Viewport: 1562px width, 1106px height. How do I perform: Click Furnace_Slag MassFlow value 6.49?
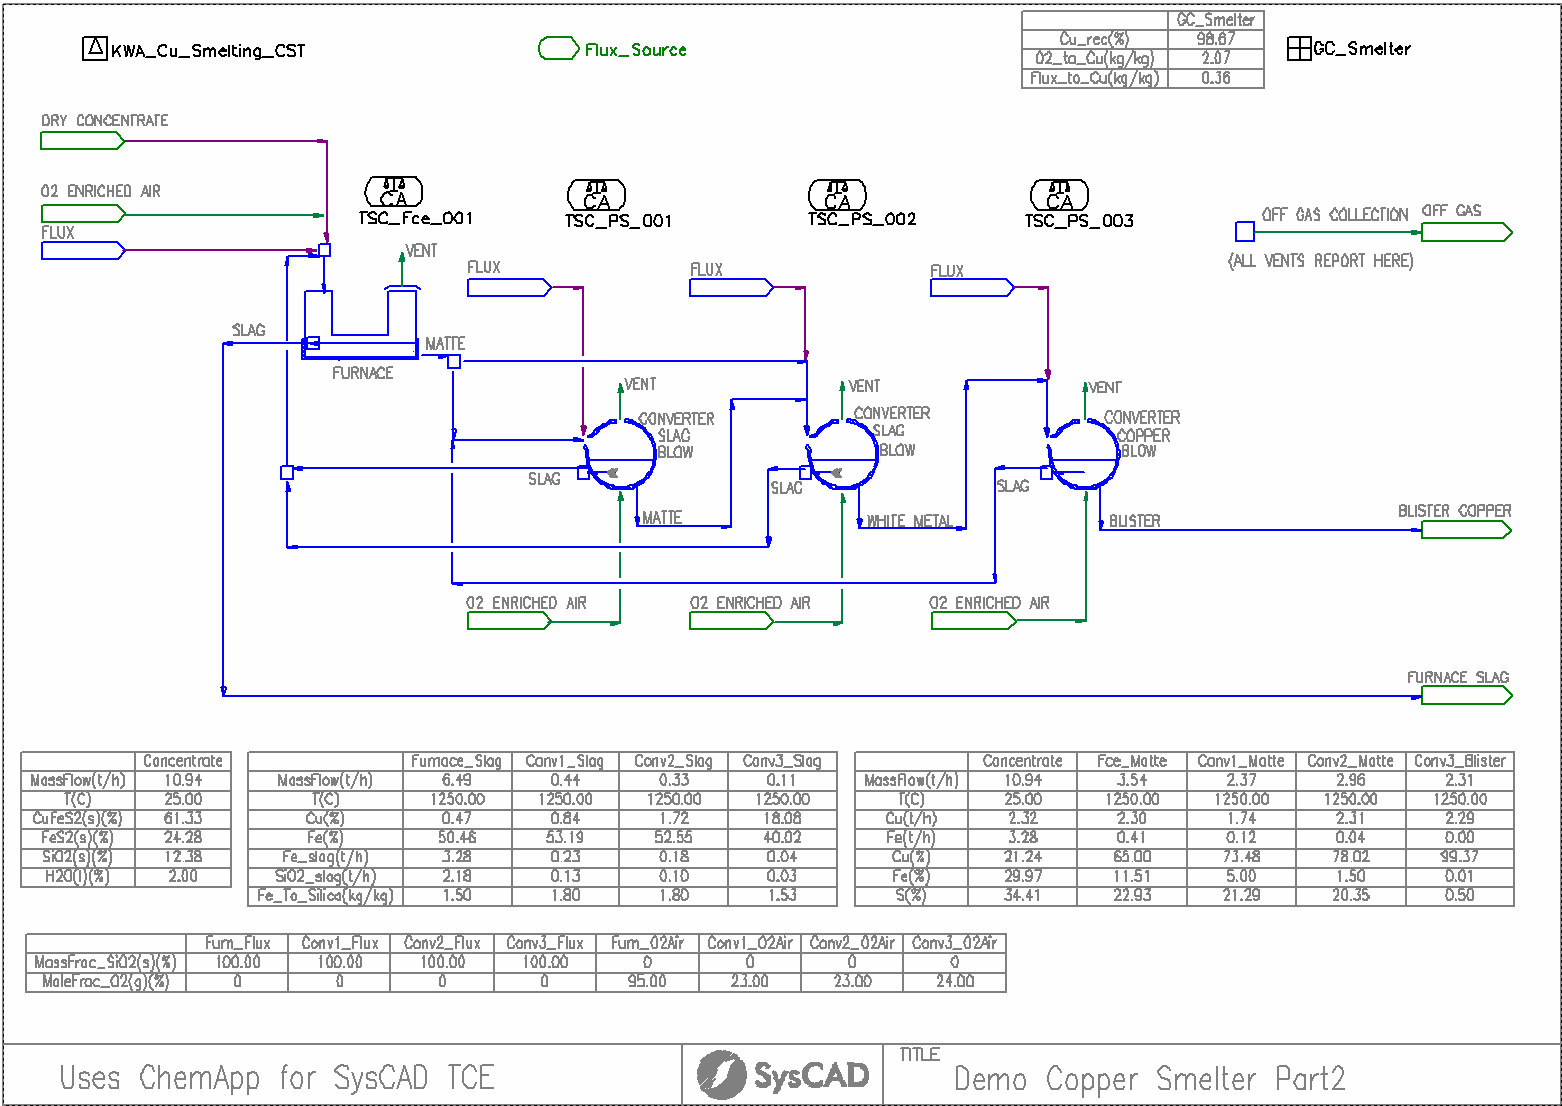(x=457, y=780)
